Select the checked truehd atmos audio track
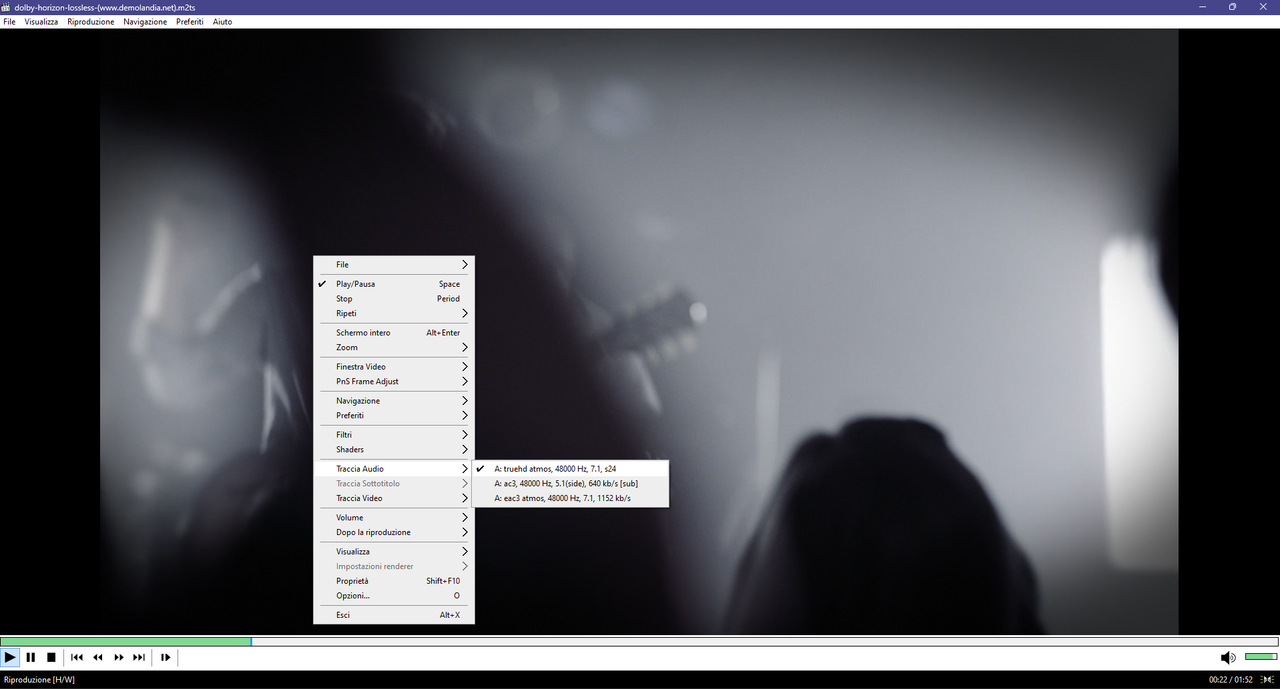This screenshot has height=689, width=1280. click(x=571, y=468)
